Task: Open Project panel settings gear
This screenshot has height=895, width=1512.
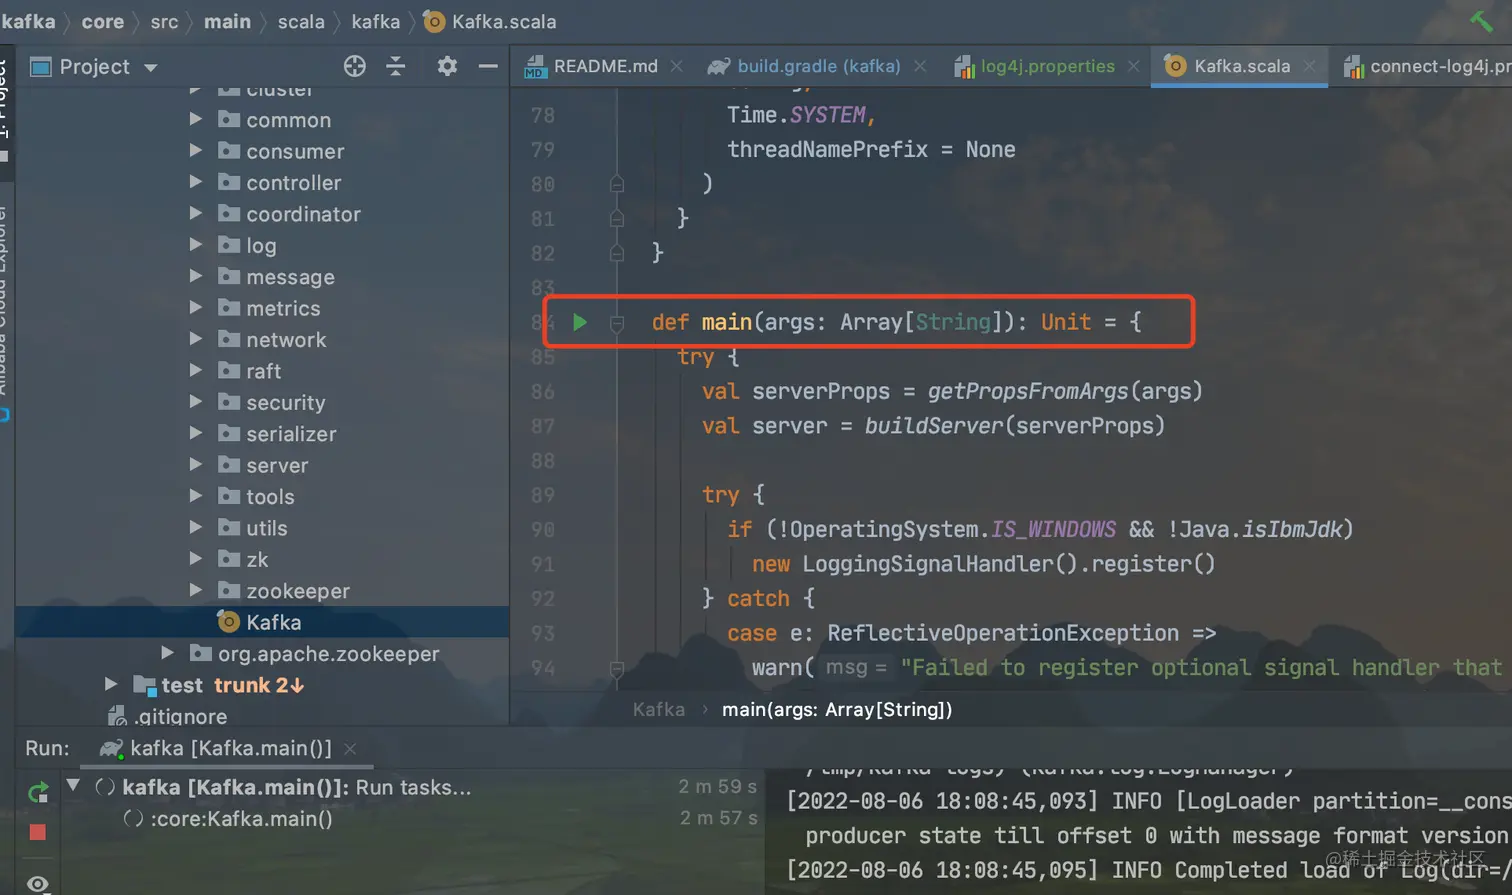Action: pyautogui.click(x=447, y=66)
